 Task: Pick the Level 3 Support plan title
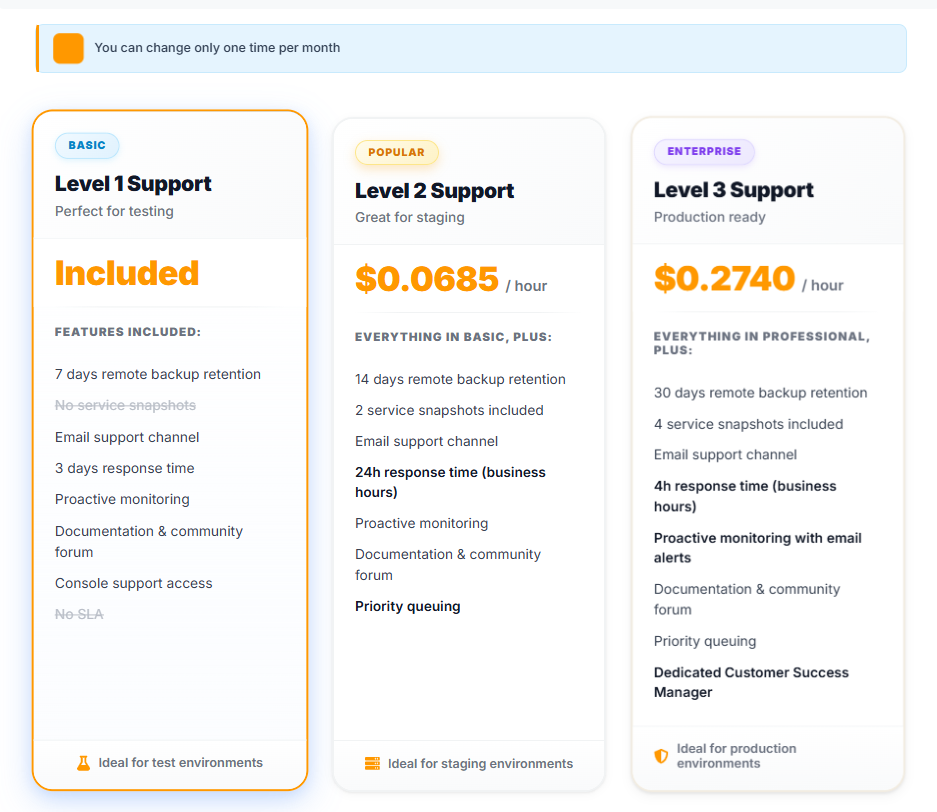(733, 190)
